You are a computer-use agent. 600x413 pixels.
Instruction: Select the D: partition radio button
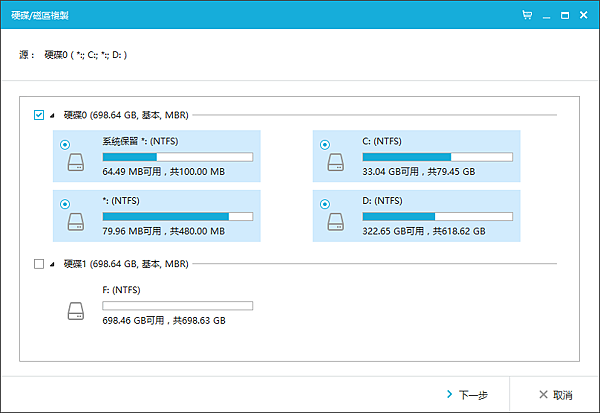[325, 204]
